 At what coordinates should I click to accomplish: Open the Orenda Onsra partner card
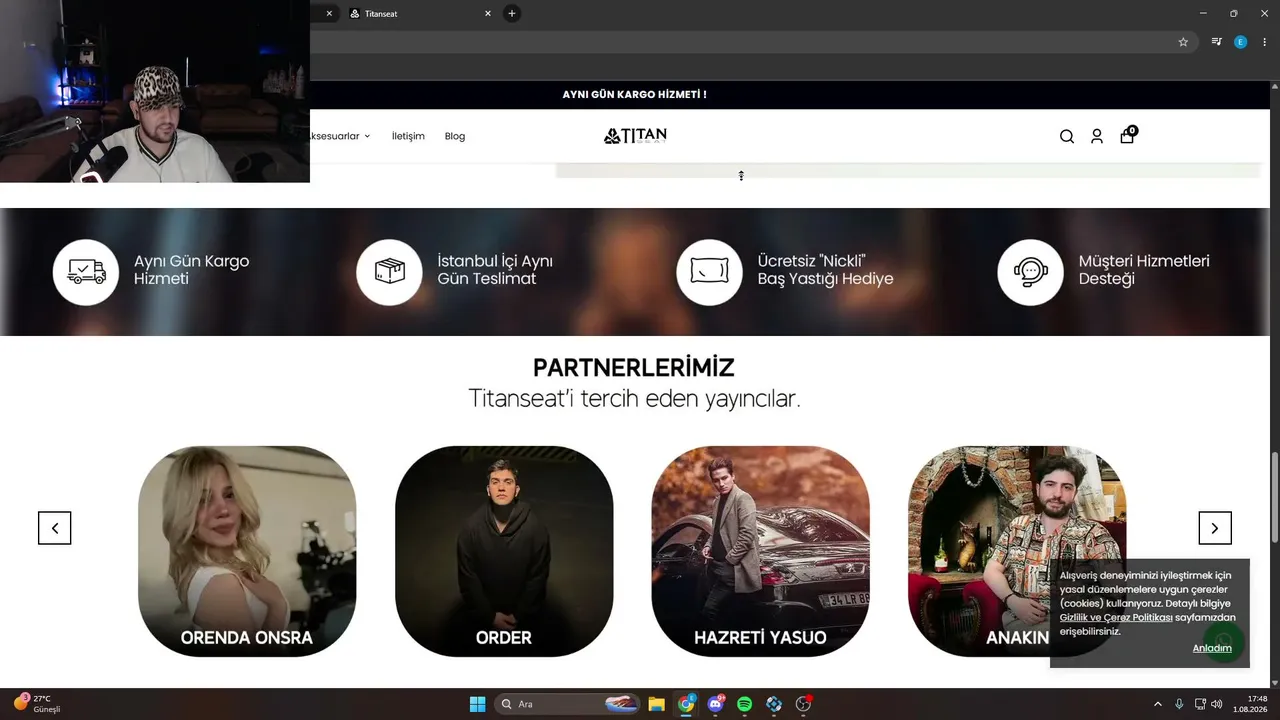247,551
